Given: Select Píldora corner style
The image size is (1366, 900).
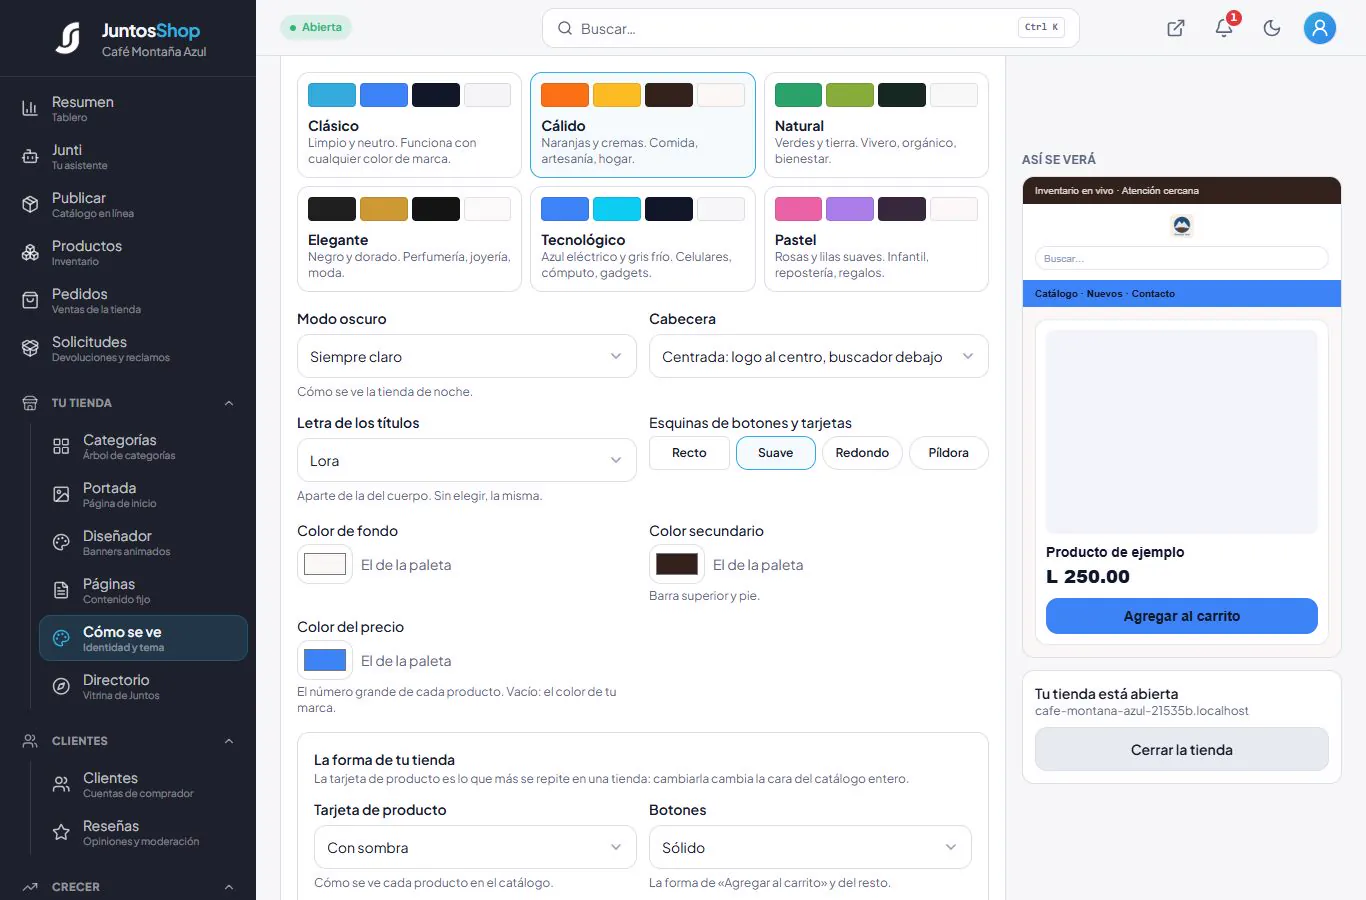Looking at the screenshot, I should [948, 453].
